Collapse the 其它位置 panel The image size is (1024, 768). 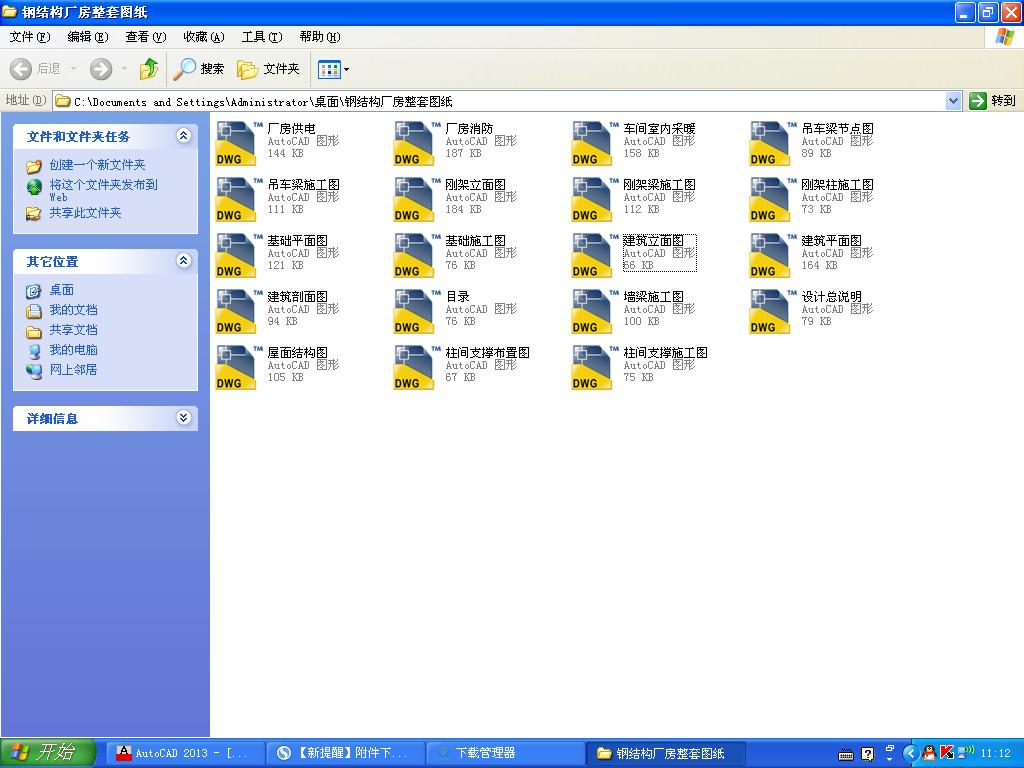pyautogui.click(x=183, y=261)
